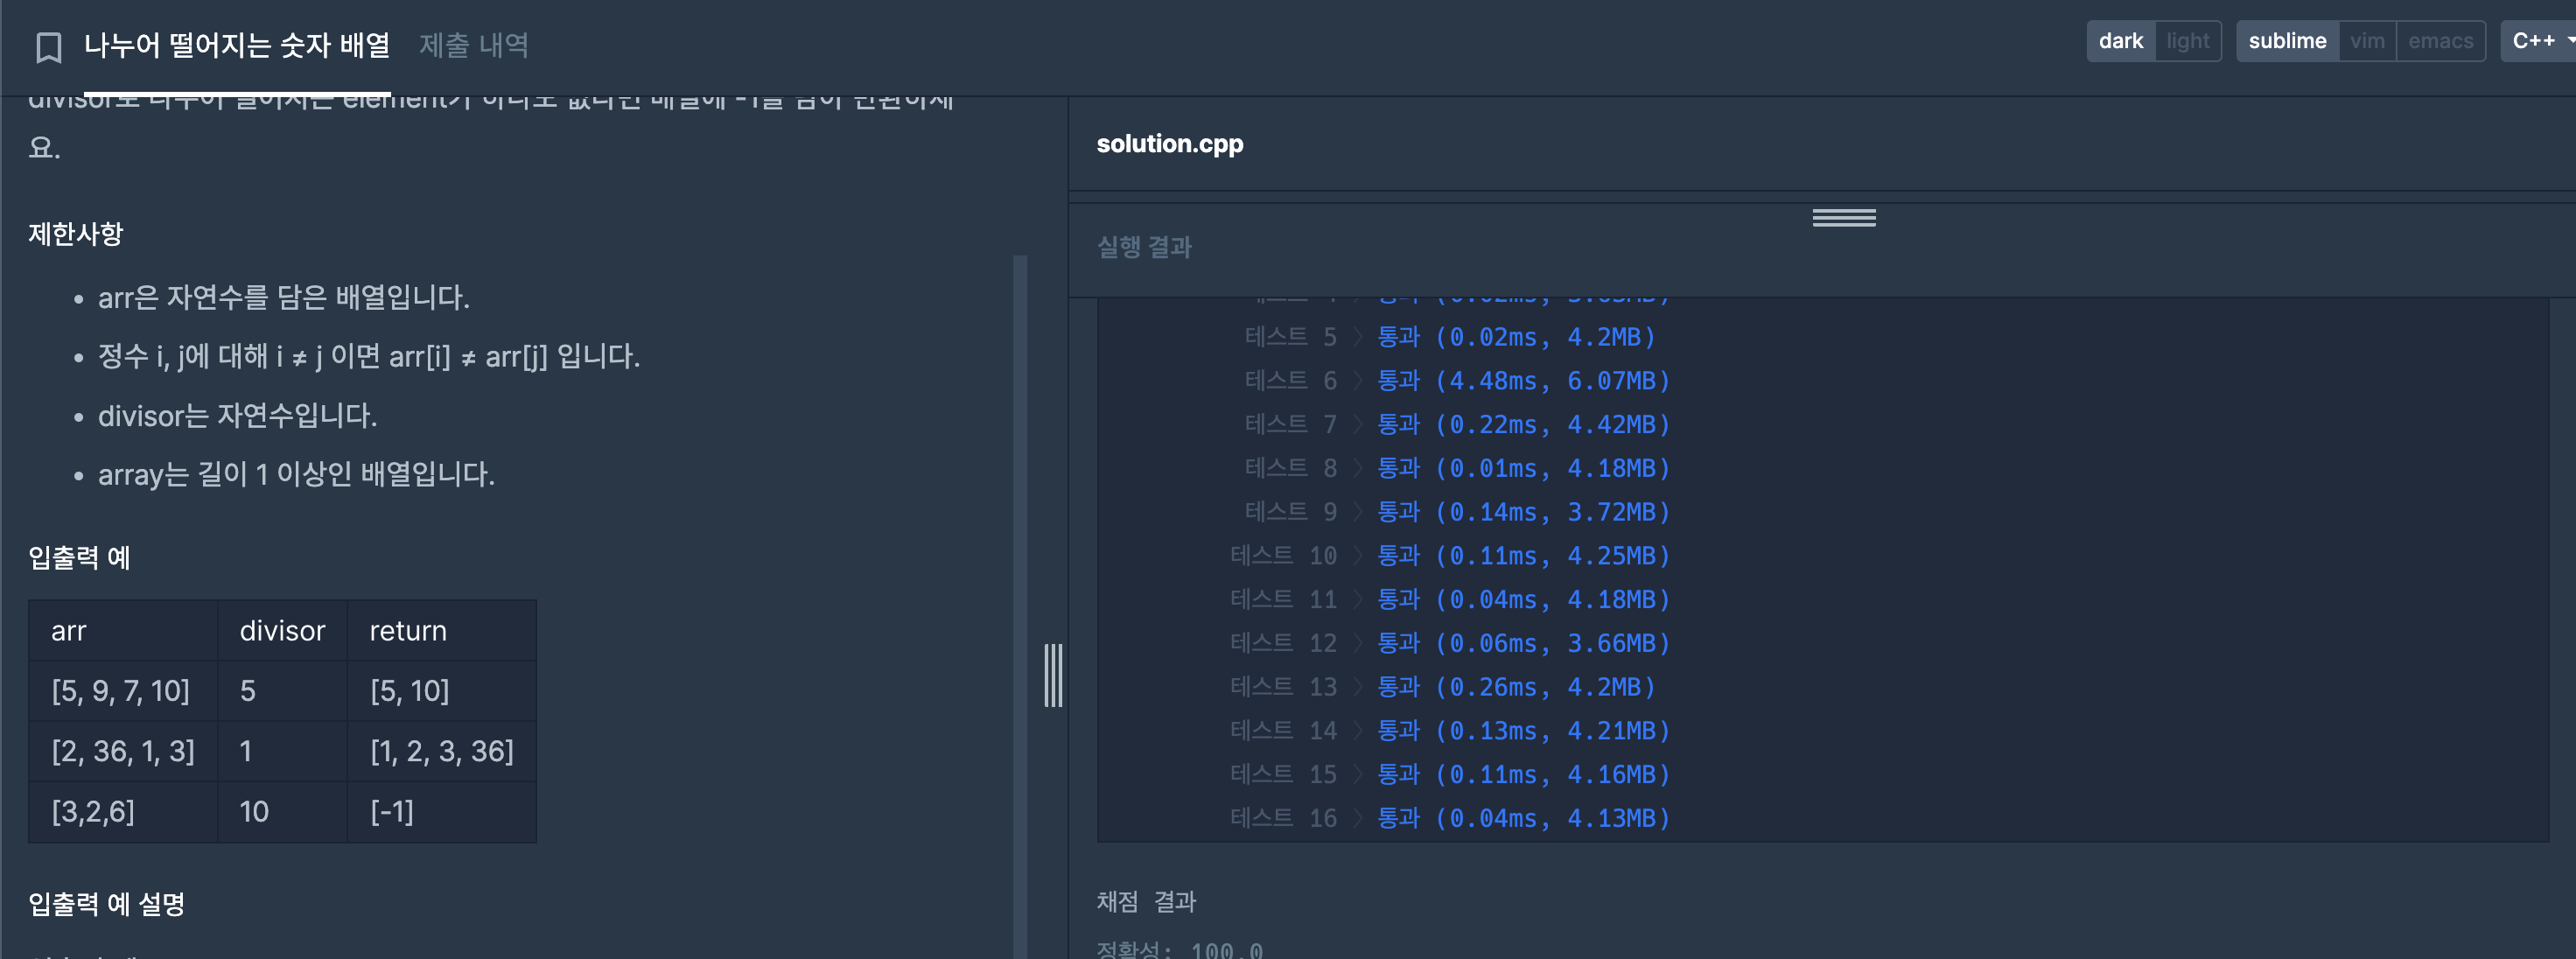Click the 입출력 예 설명 heading

pos(106,904)
